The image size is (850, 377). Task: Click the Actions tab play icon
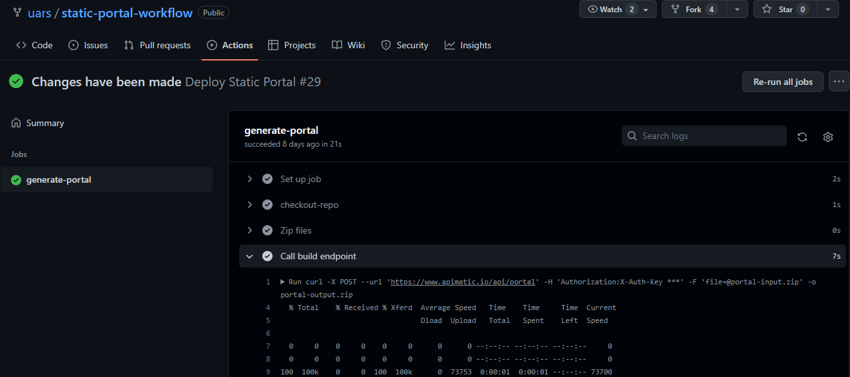212,45
